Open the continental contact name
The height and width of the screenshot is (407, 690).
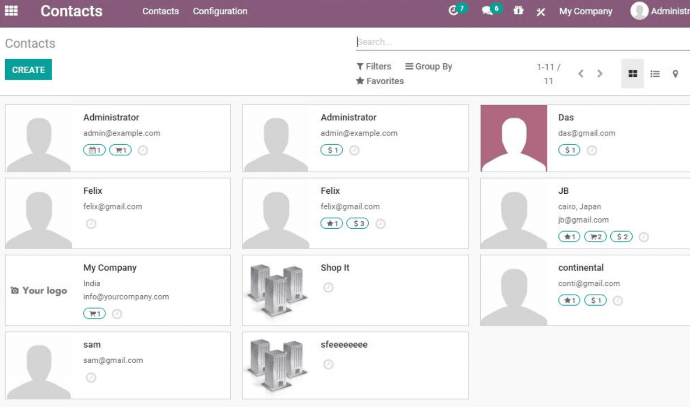(581, 268)
